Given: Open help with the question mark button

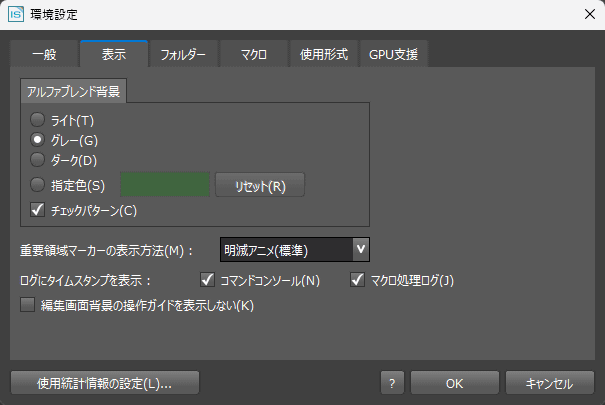Looking at the screenshot, I should [x=392, y=383].
